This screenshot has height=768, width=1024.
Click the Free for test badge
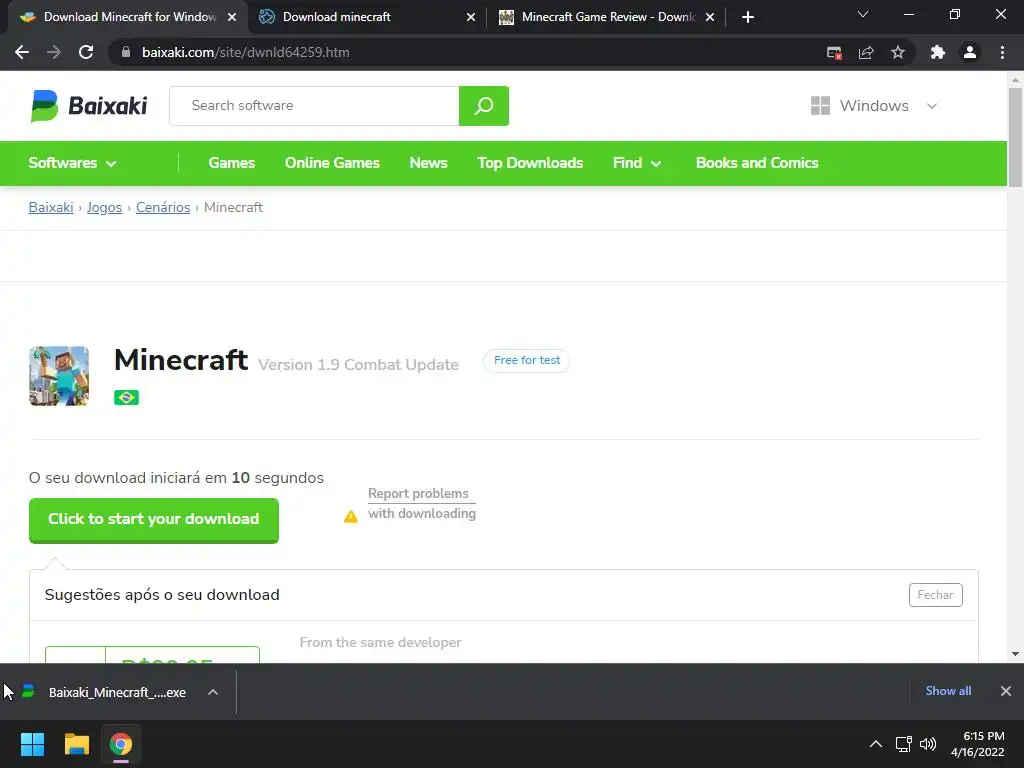526,360
